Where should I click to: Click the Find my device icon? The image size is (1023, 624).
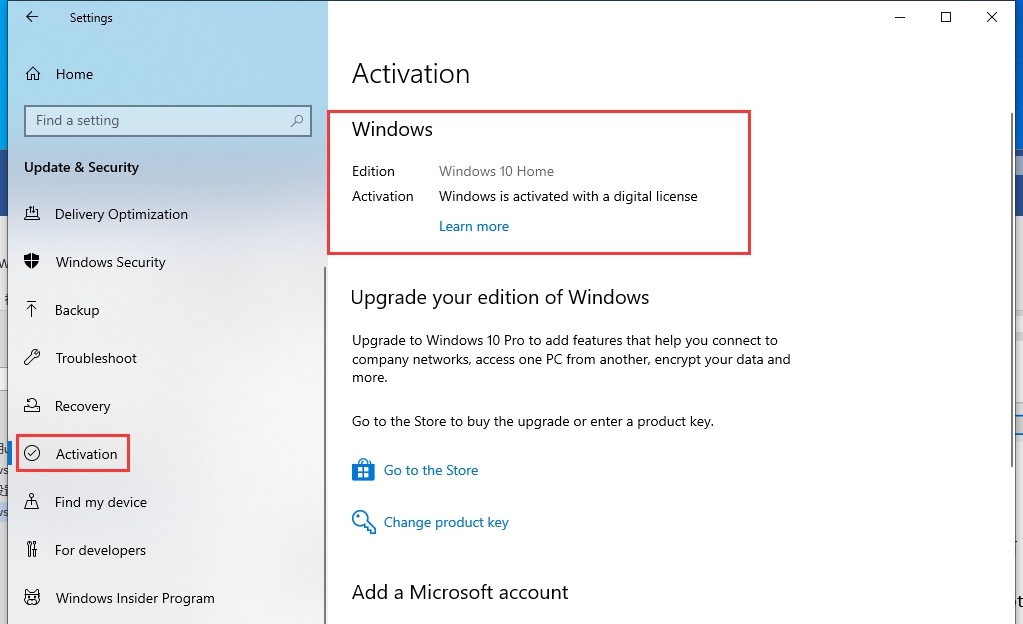[32, 502]
